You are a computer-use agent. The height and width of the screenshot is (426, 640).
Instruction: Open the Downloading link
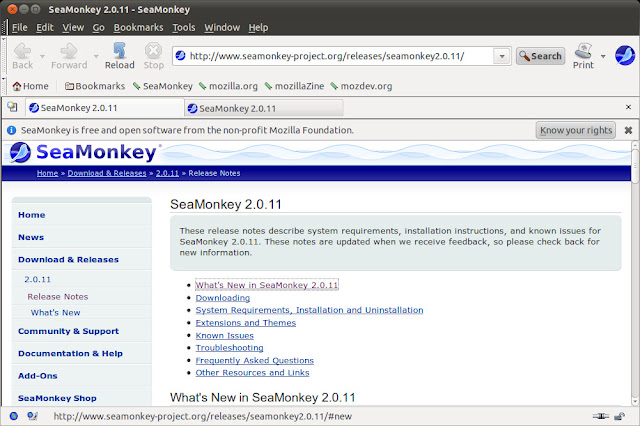223,298
